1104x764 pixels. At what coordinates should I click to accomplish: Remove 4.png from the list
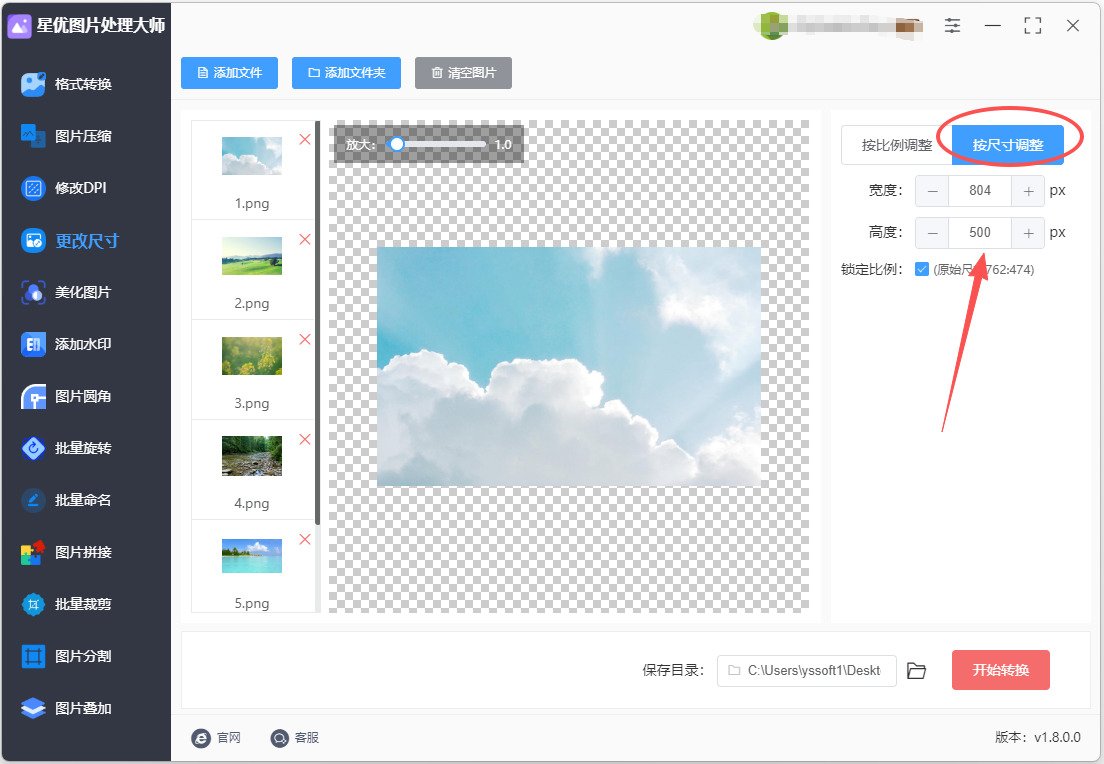tap(305, 439)
